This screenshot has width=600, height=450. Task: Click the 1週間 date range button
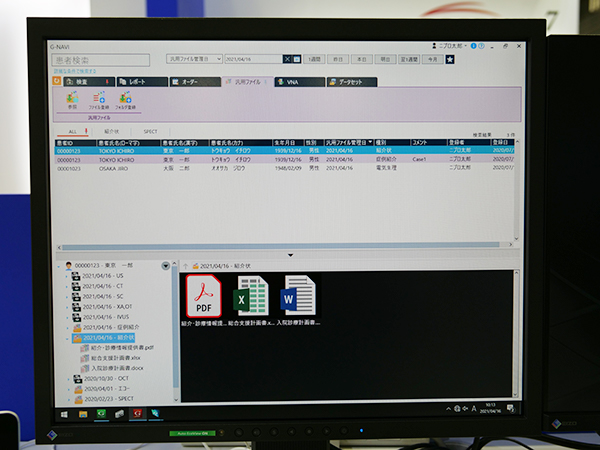click(316, 60)
